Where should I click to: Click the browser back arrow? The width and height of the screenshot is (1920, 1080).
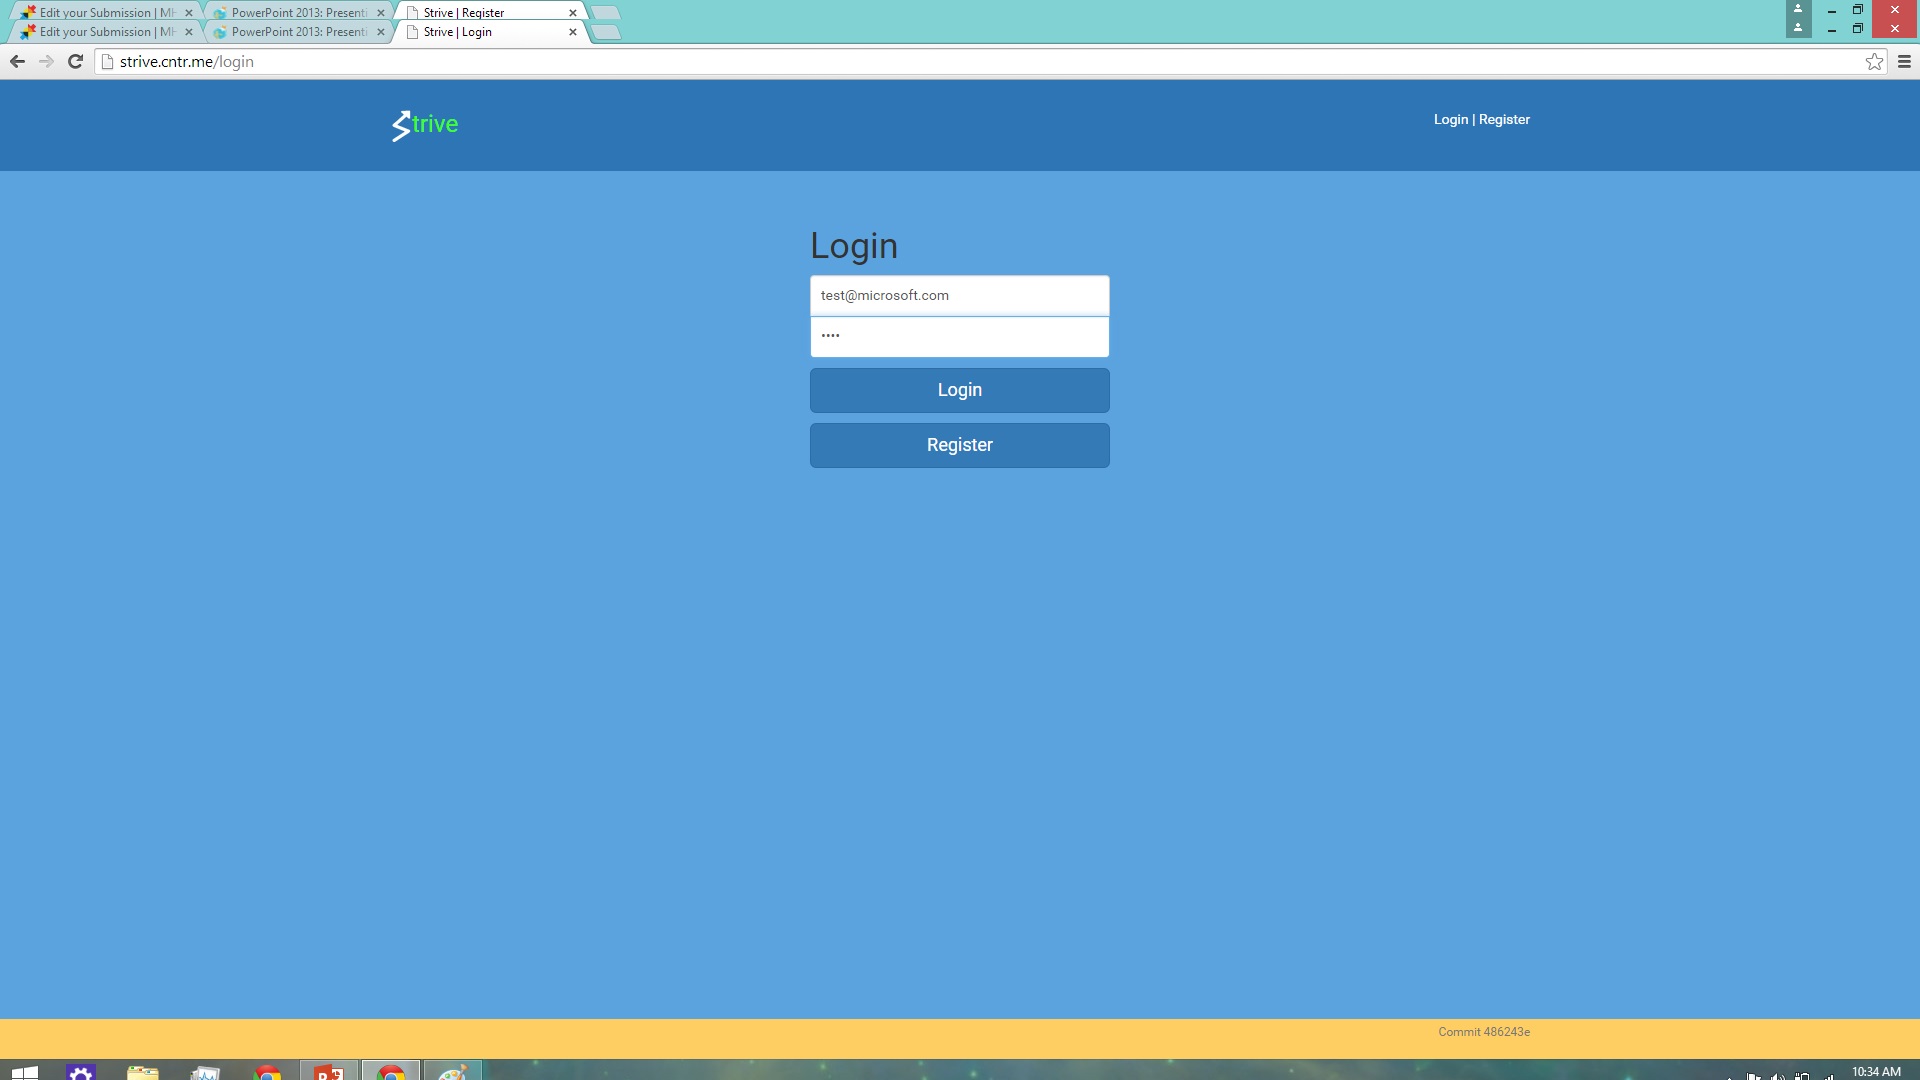(x=17, y=62)
